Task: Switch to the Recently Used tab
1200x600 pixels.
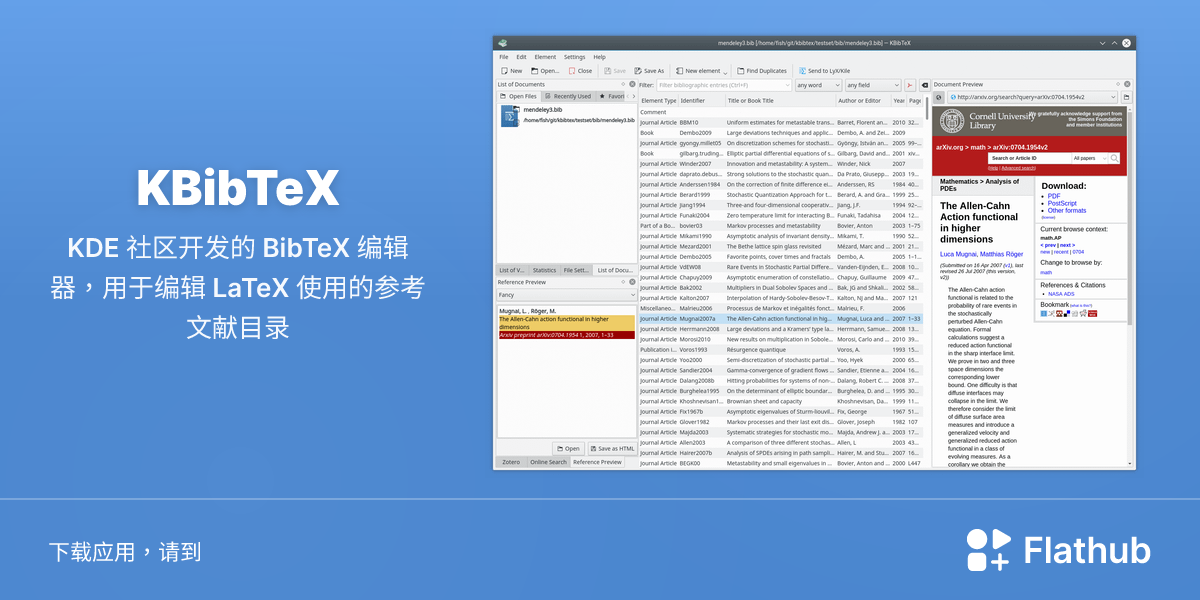Action: coord(568,96)
